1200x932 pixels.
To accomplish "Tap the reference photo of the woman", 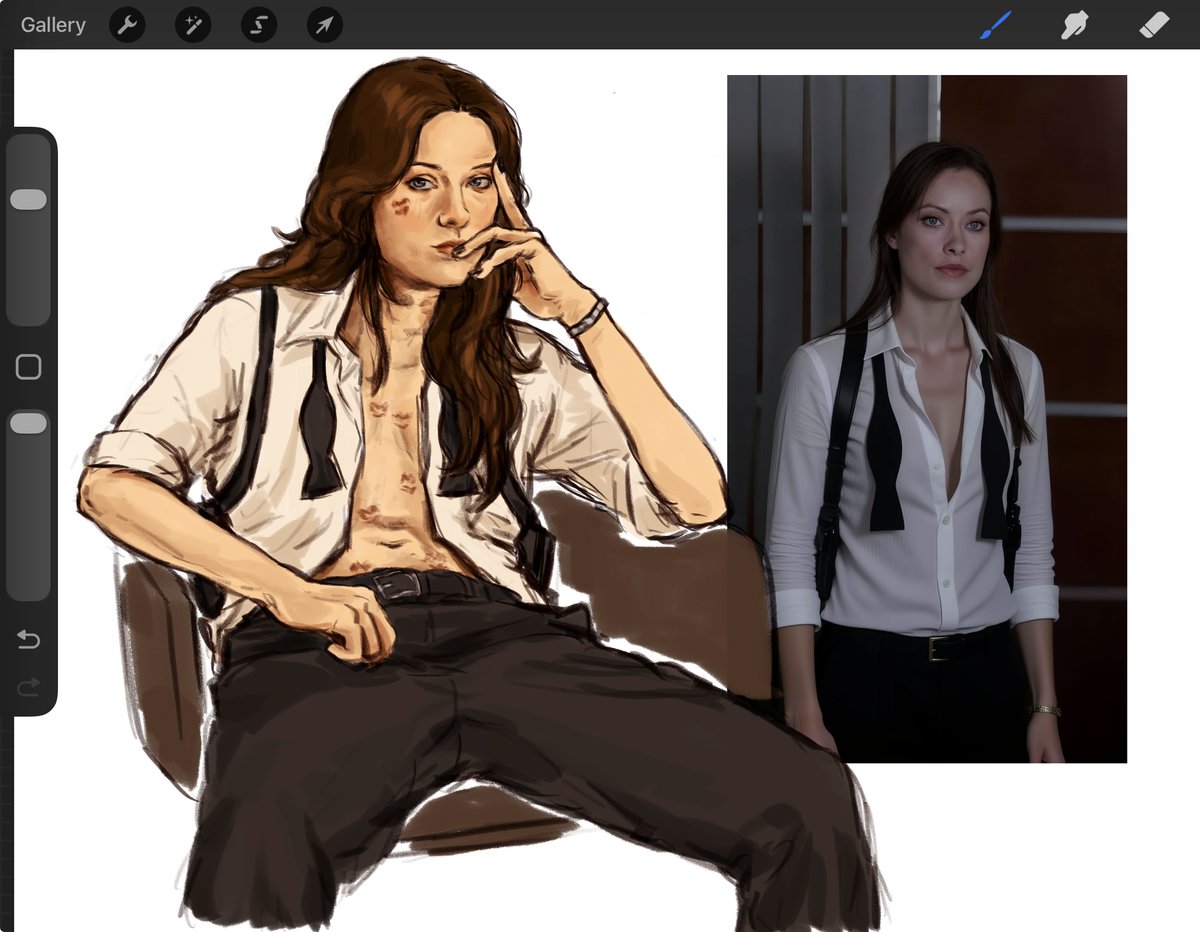I will 927,419.
